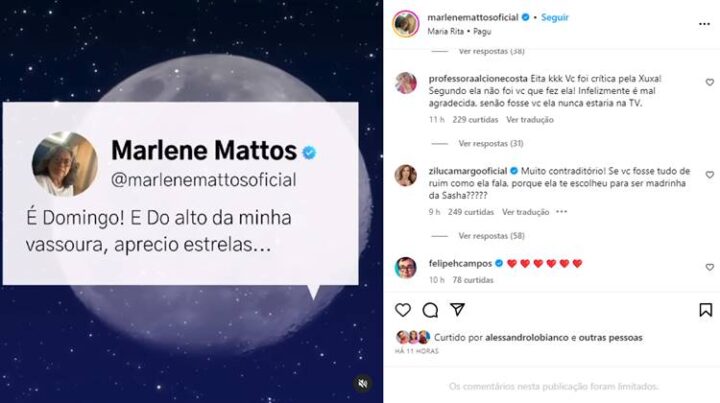Save post with bookmark icon
Viewport: 720px width, 403px height.
706,310
